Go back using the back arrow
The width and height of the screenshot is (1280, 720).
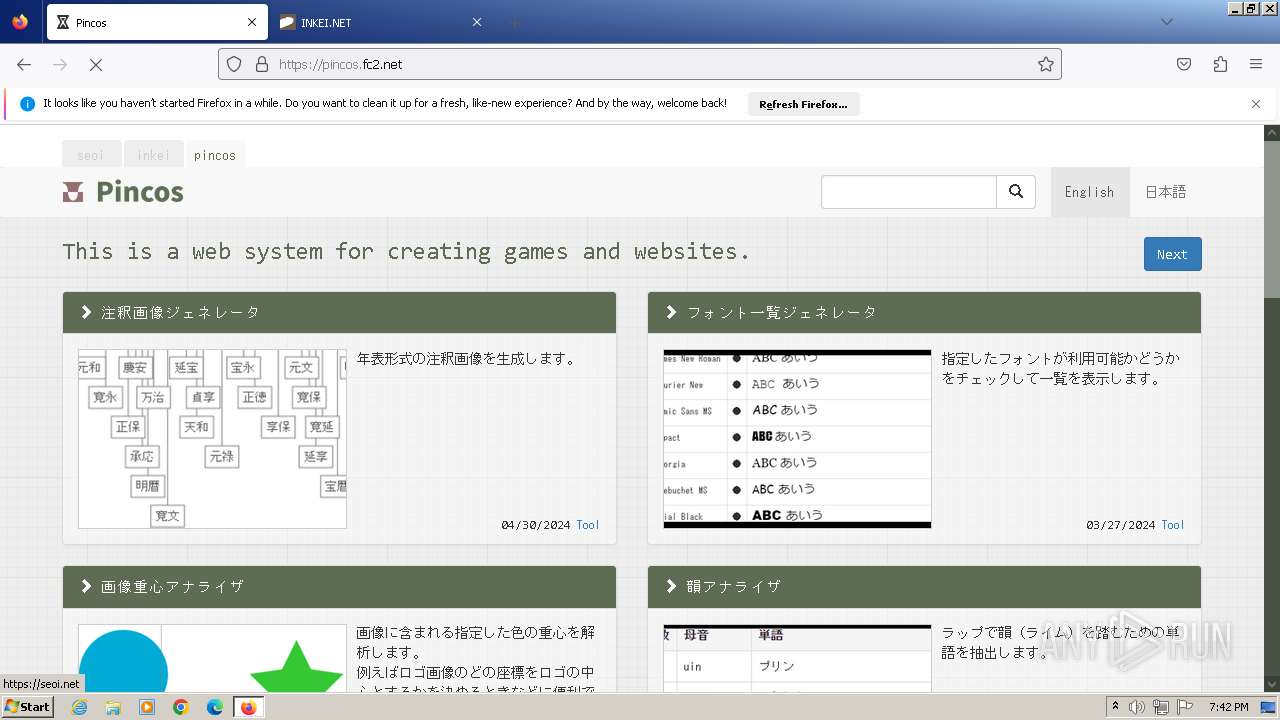[x=24, y=64]
